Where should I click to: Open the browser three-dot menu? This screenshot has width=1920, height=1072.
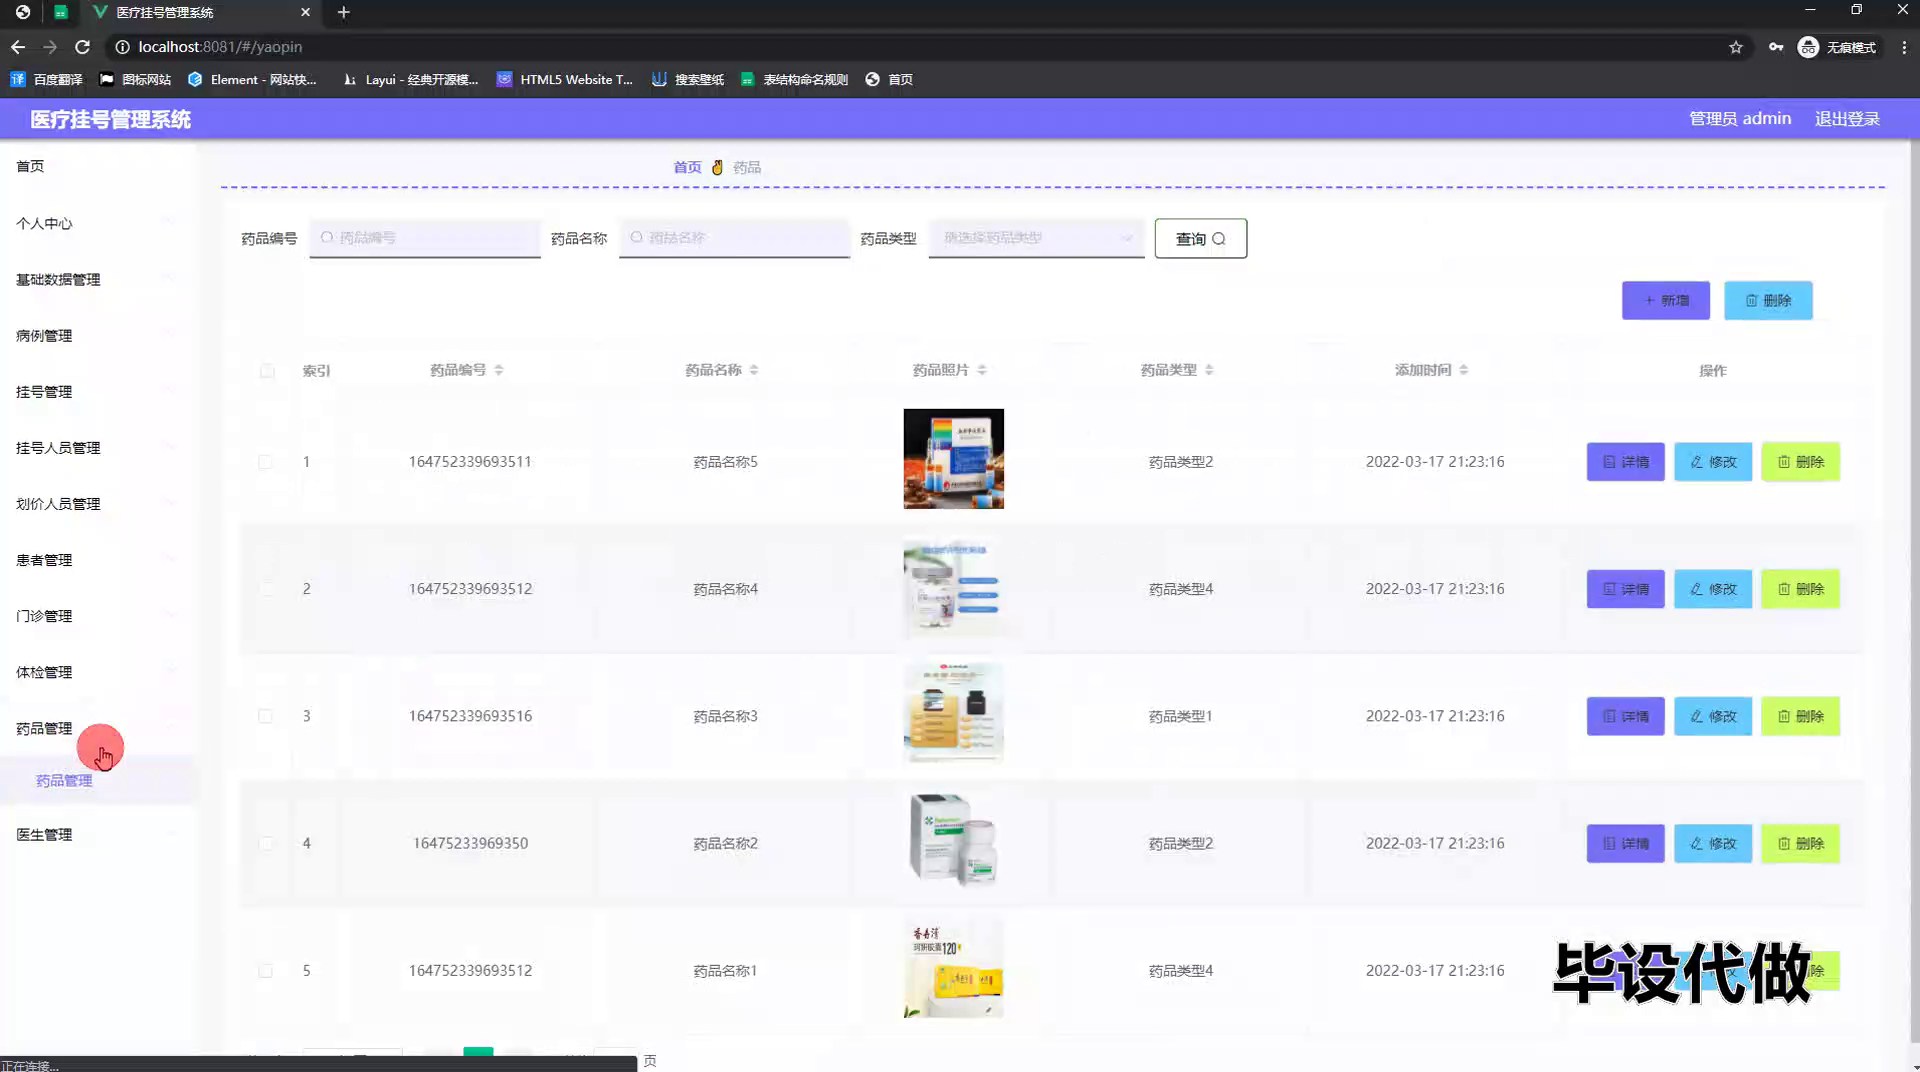[1904, 47]
